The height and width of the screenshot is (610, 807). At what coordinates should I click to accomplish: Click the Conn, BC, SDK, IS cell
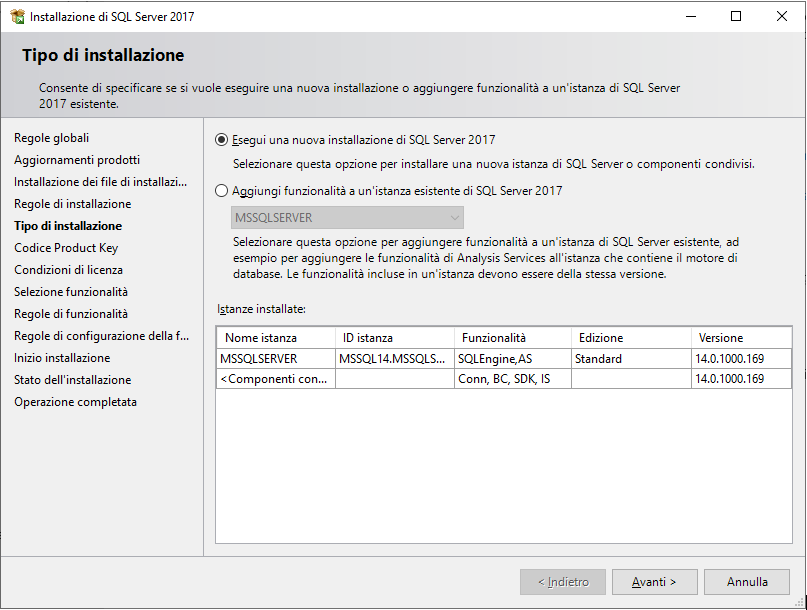[x=513, y=379]
